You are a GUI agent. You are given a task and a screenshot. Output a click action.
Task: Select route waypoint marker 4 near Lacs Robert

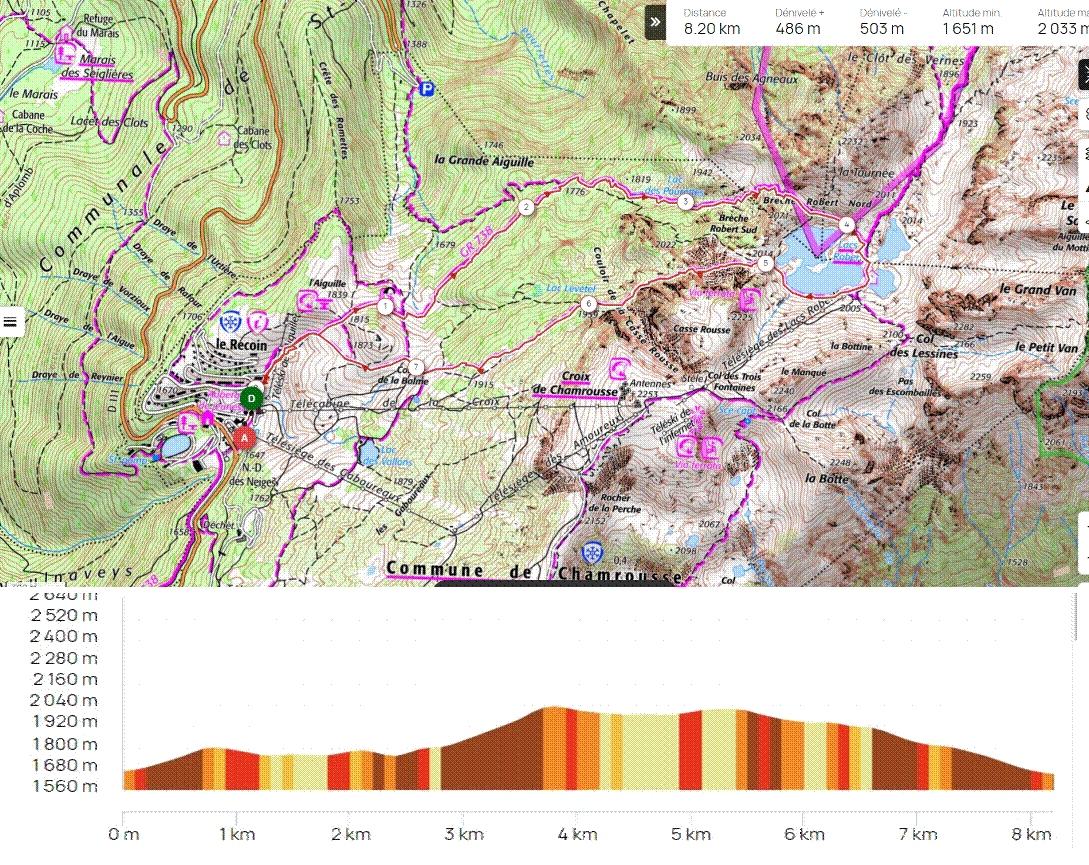[847, 224]
